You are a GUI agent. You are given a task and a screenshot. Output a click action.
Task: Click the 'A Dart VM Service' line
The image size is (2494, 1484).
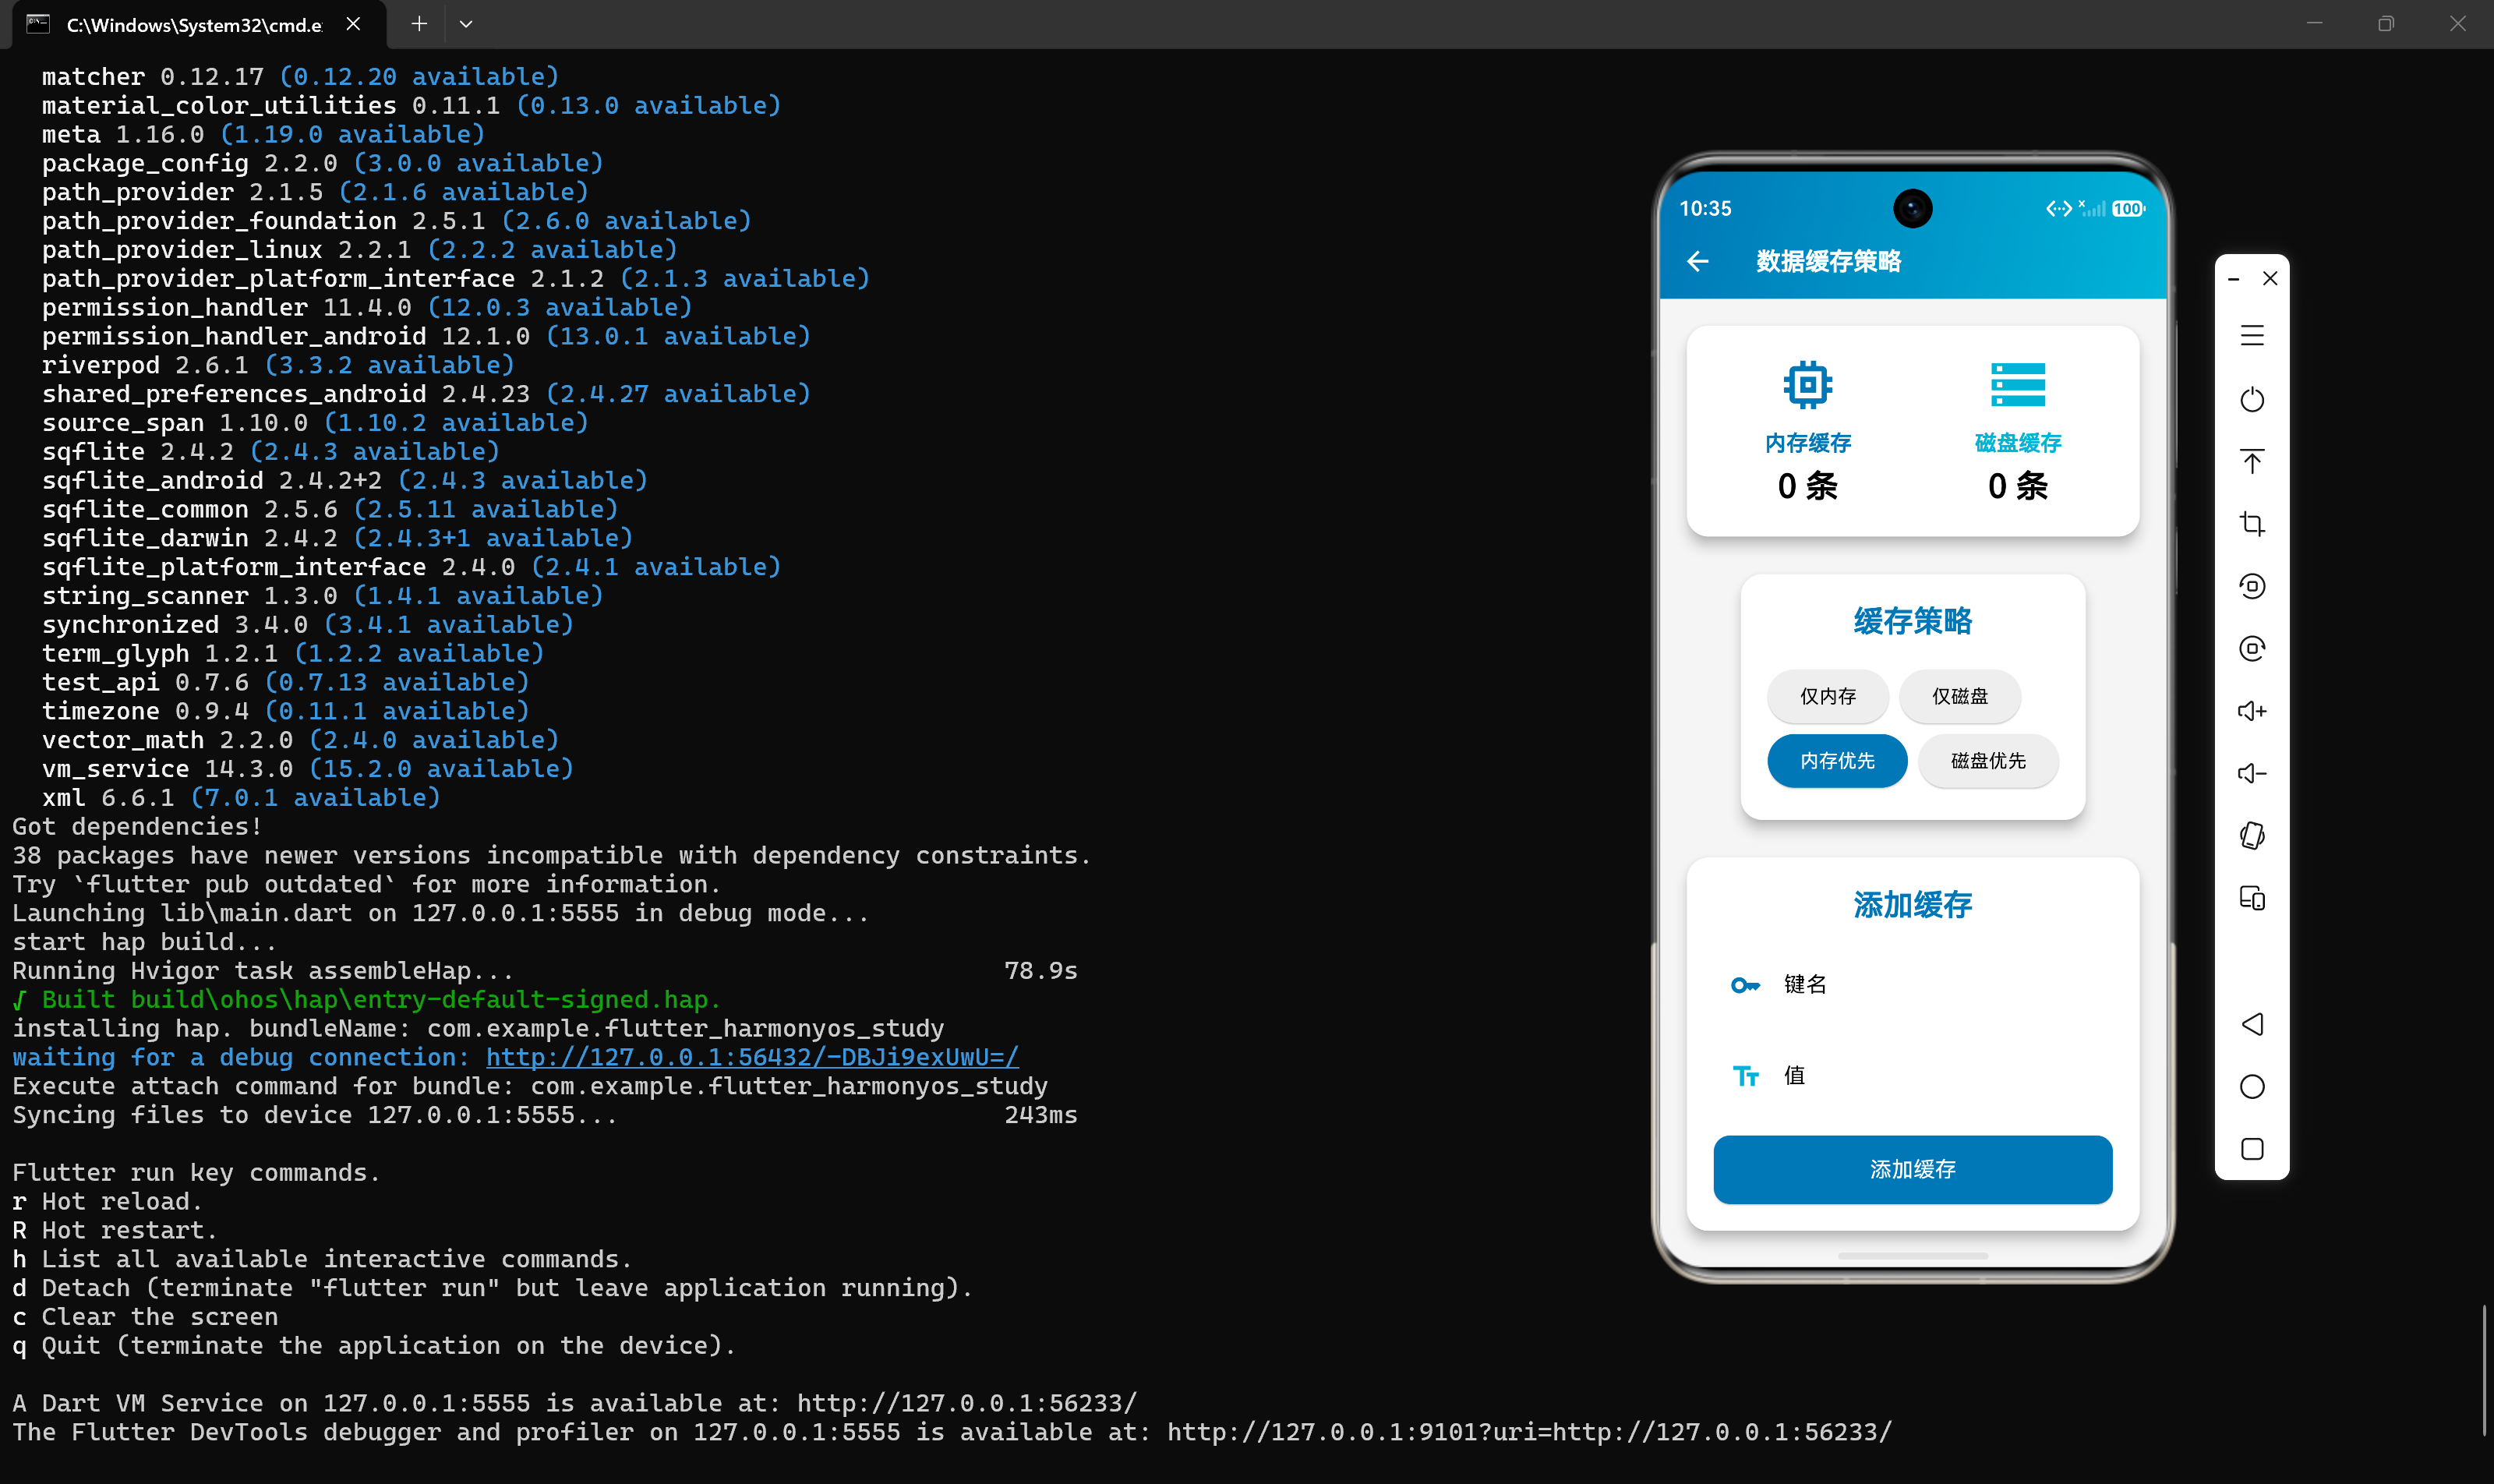pyautogui.click(x=575, y=1404)
